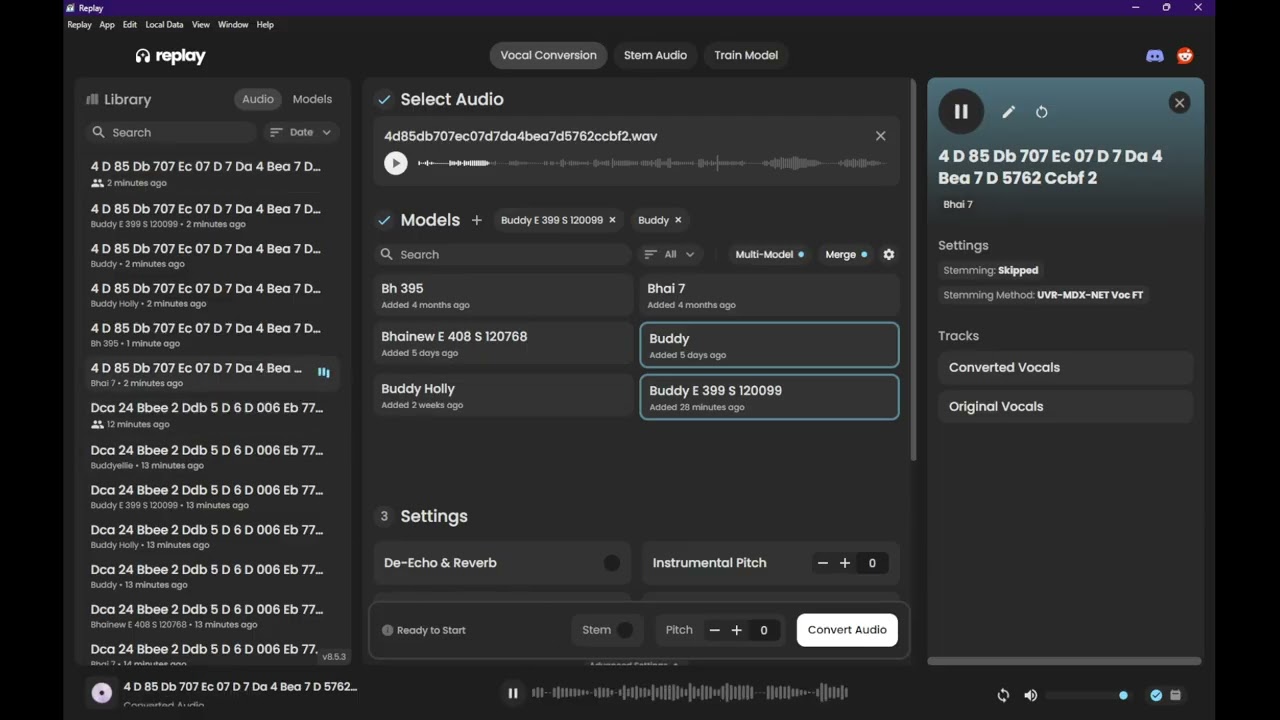
Task: Click the Models search field
Action: point(502,255)
